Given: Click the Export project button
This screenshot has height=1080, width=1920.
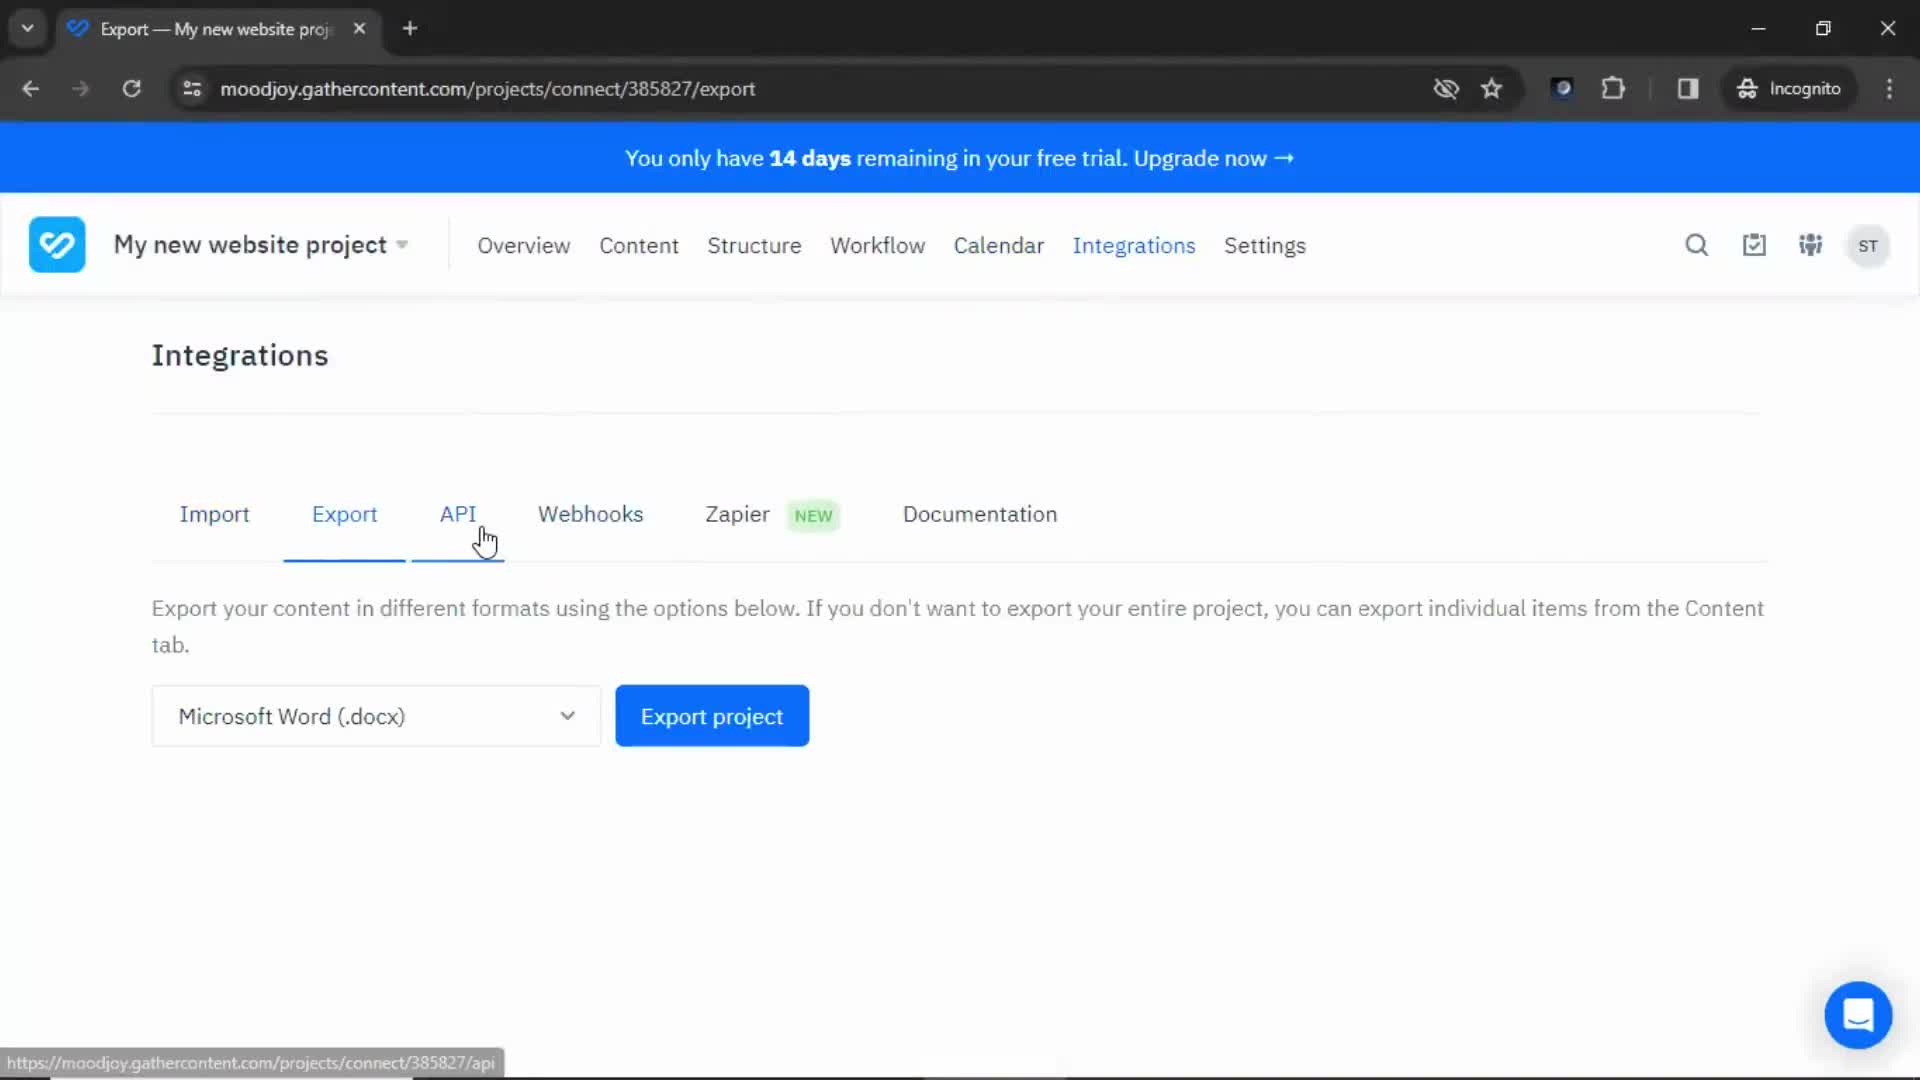Looking at the screenshot, I should pos(712,715).
